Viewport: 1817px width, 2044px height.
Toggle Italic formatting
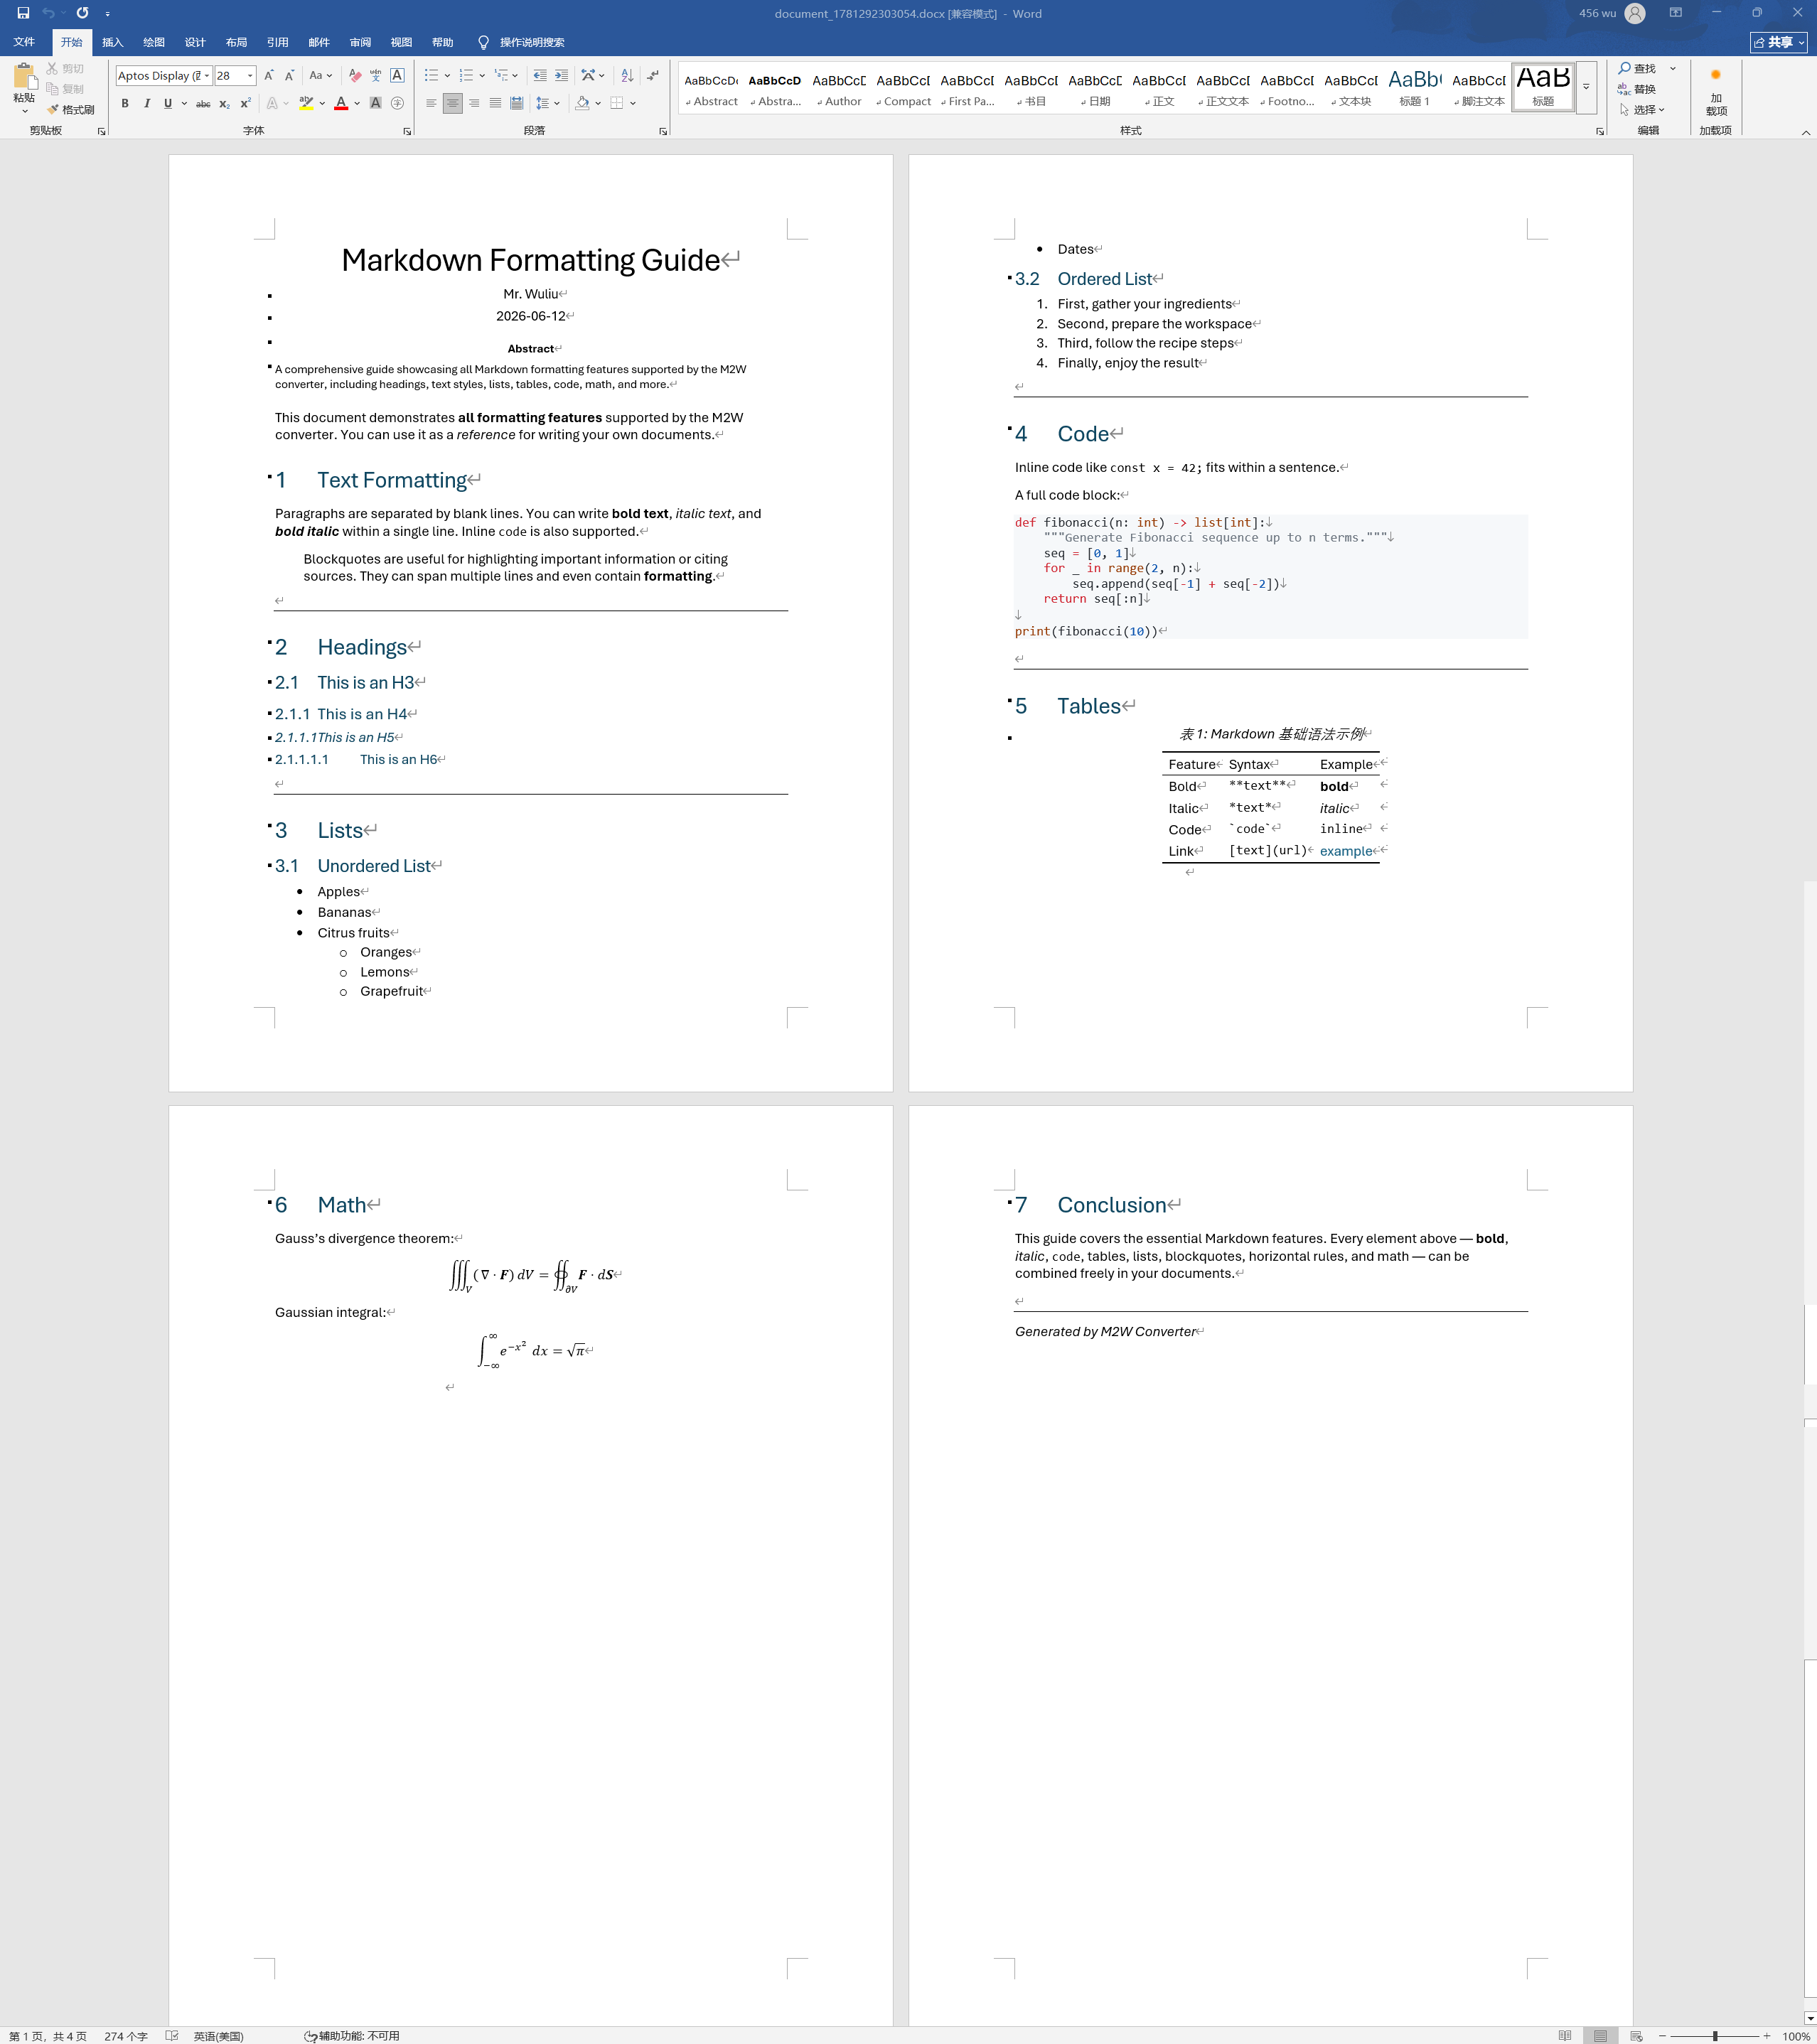pyautogui.click(x=146, y=104)
